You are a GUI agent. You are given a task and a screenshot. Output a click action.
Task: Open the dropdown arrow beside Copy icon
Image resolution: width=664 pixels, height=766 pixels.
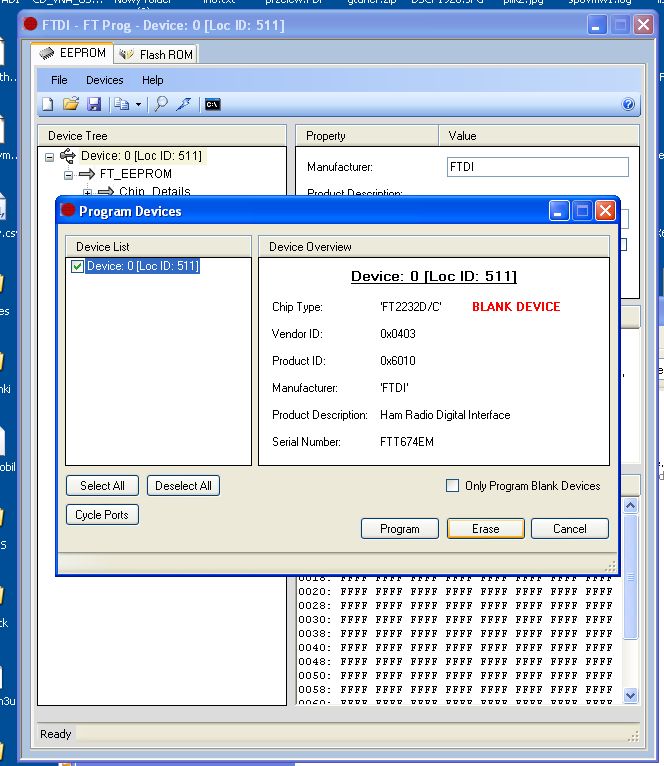pos(138,105)
